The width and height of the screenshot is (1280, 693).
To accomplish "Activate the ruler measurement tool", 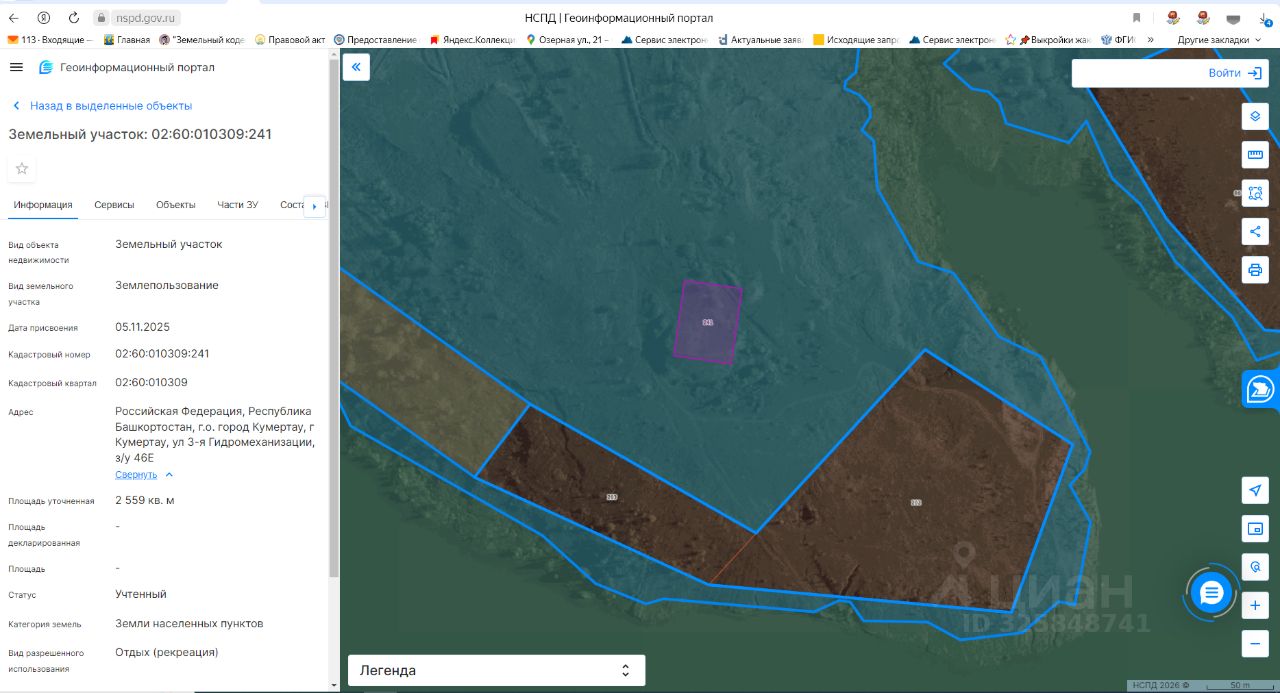I will point(1255,155).
